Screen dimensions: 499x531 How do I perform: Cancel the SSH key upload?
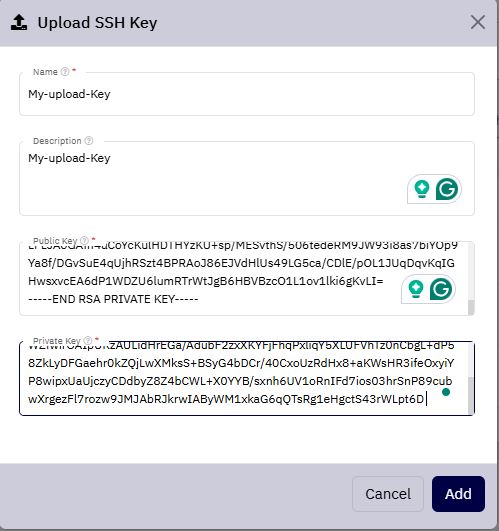coord(388,494)
